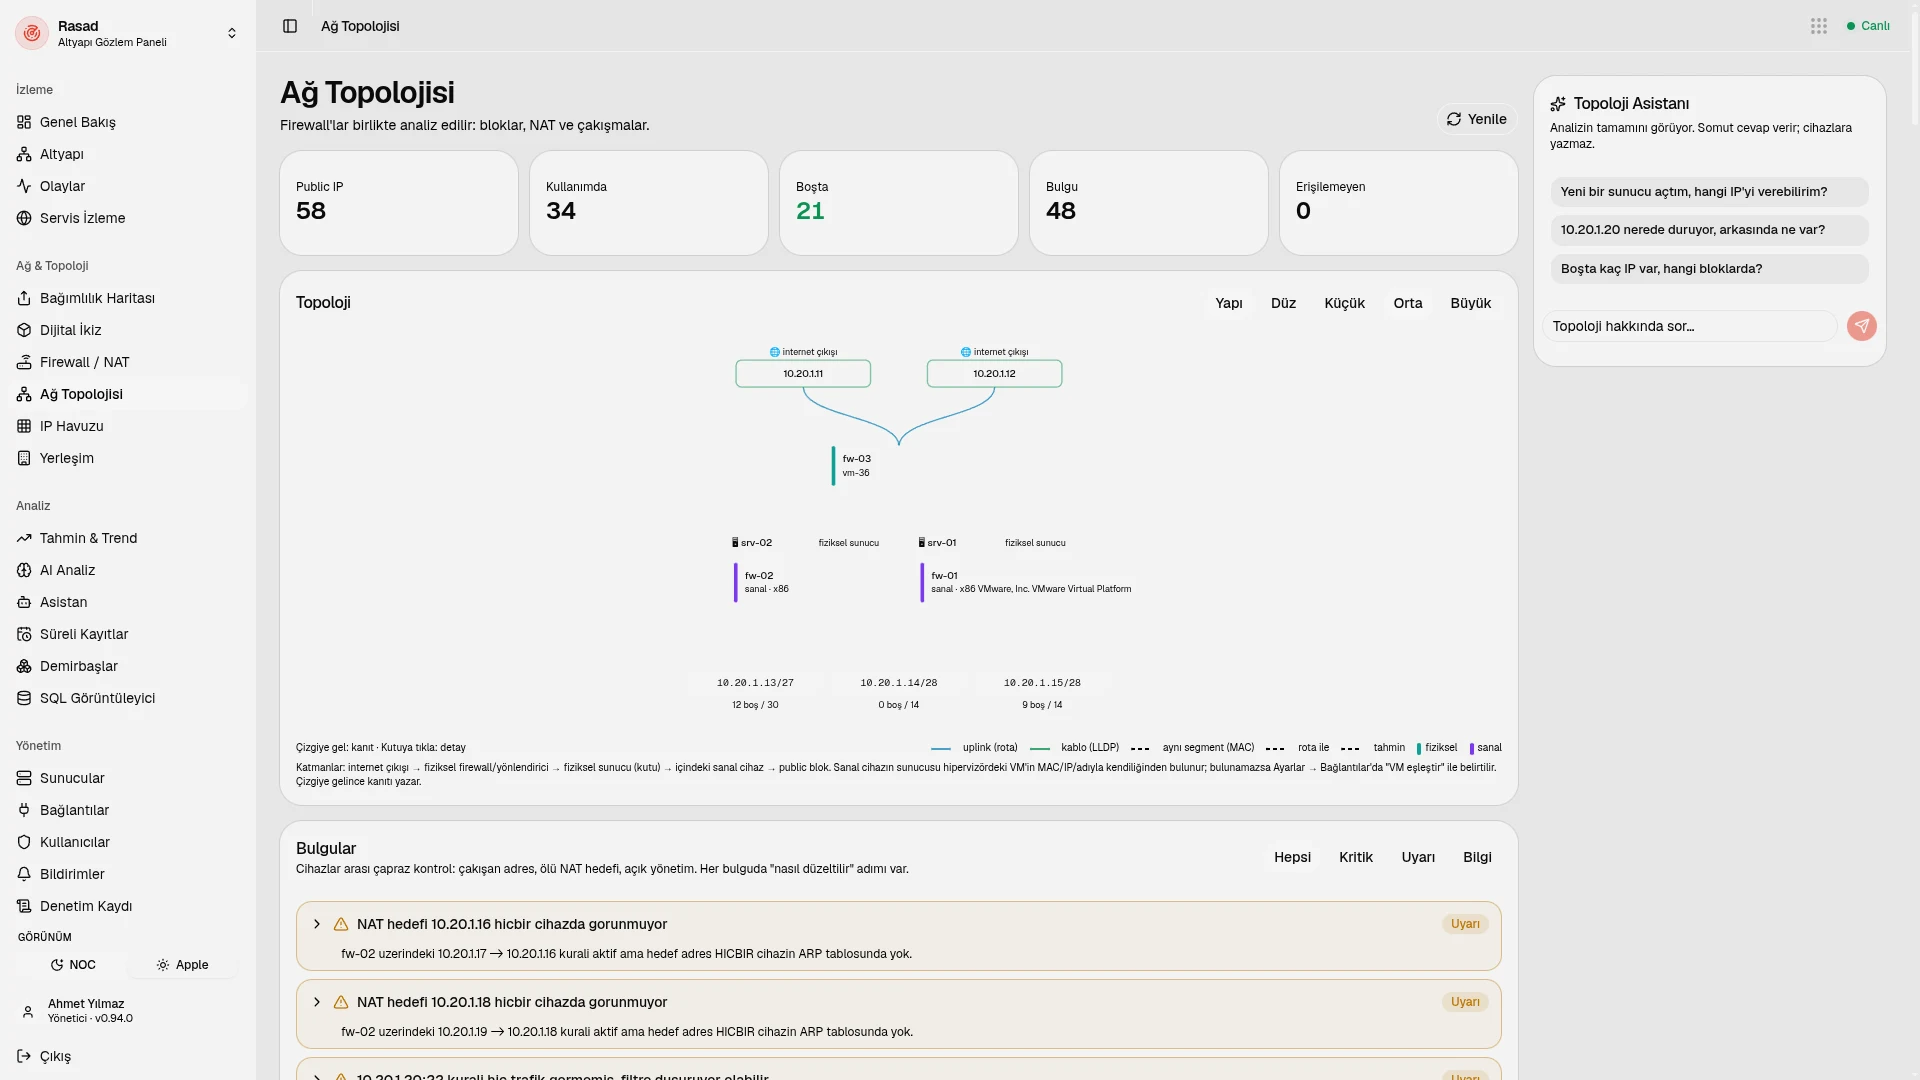The image size is (1920, 1080).
Task: Select the 10.20.1.12 internet exit node
Action: tap(994, 374)
